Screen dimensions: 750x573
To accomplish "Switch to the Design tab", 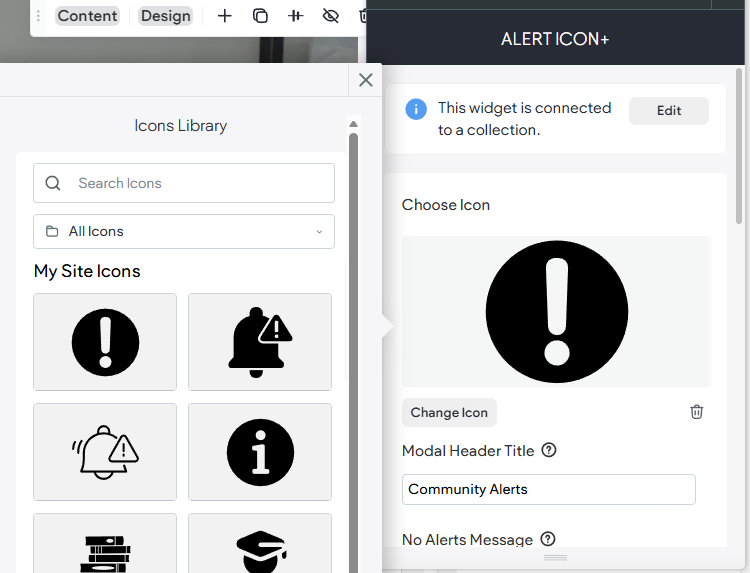I will [x=165, y=16].
